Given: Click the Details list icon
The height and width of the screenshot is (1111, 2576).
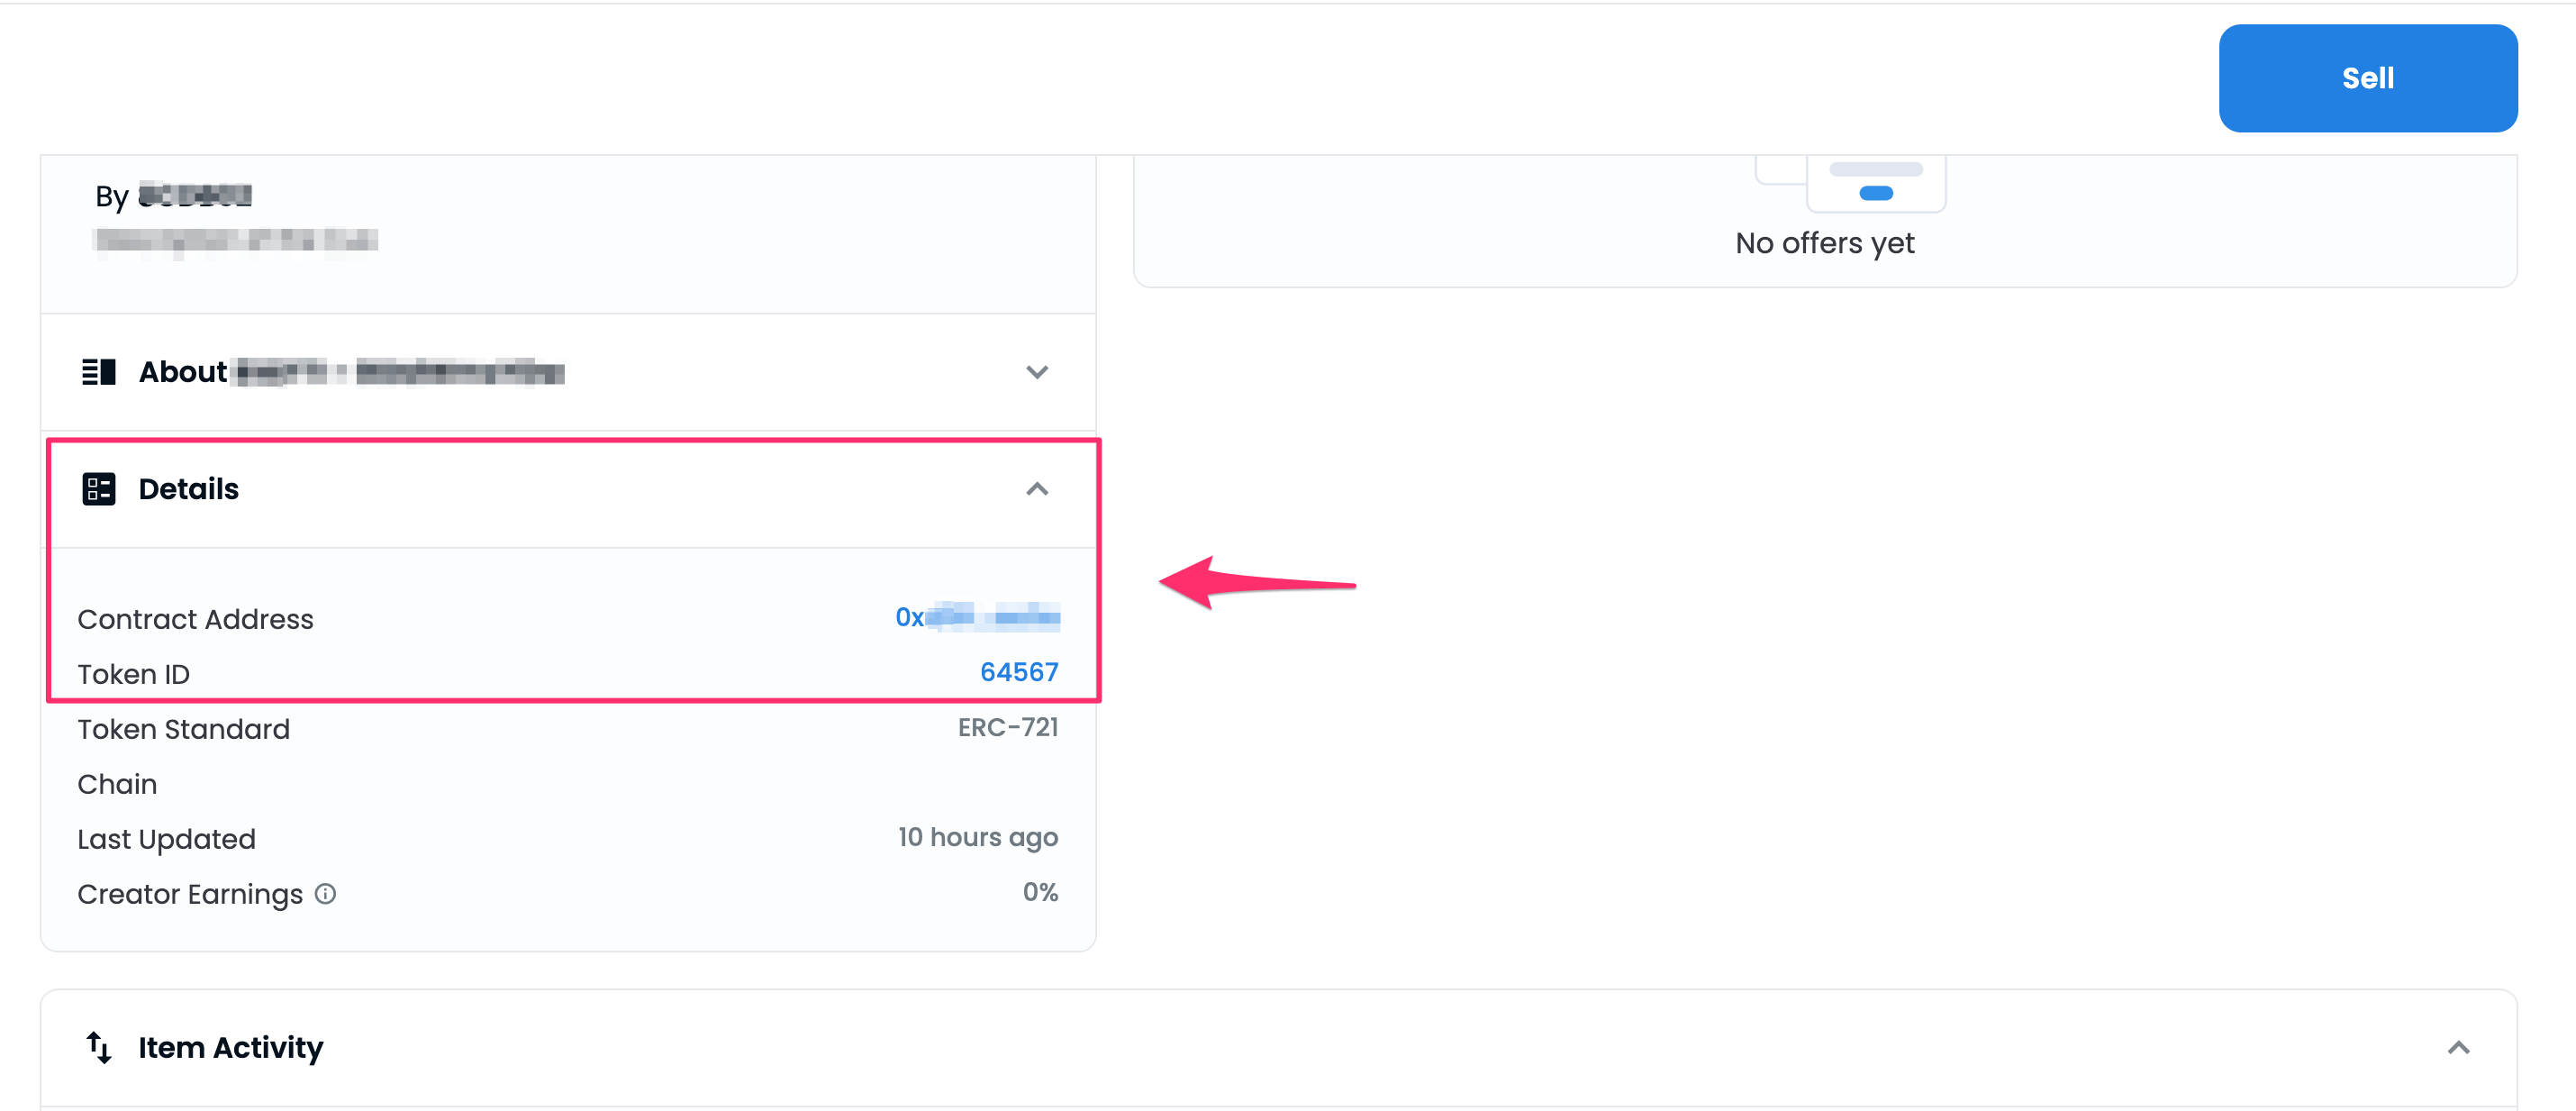Looking at the screenshot, I should [98, 489].
